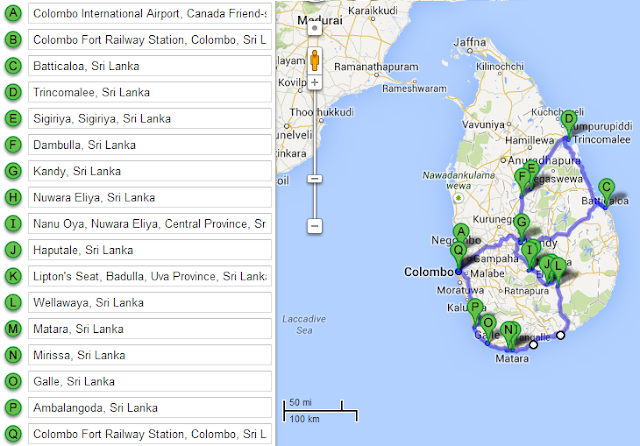The height and width of the screenshot is (446, 640).
Task: Click the Sigiriya, Sigiriya, Sri Lanka field
Action: coord(150,118)
